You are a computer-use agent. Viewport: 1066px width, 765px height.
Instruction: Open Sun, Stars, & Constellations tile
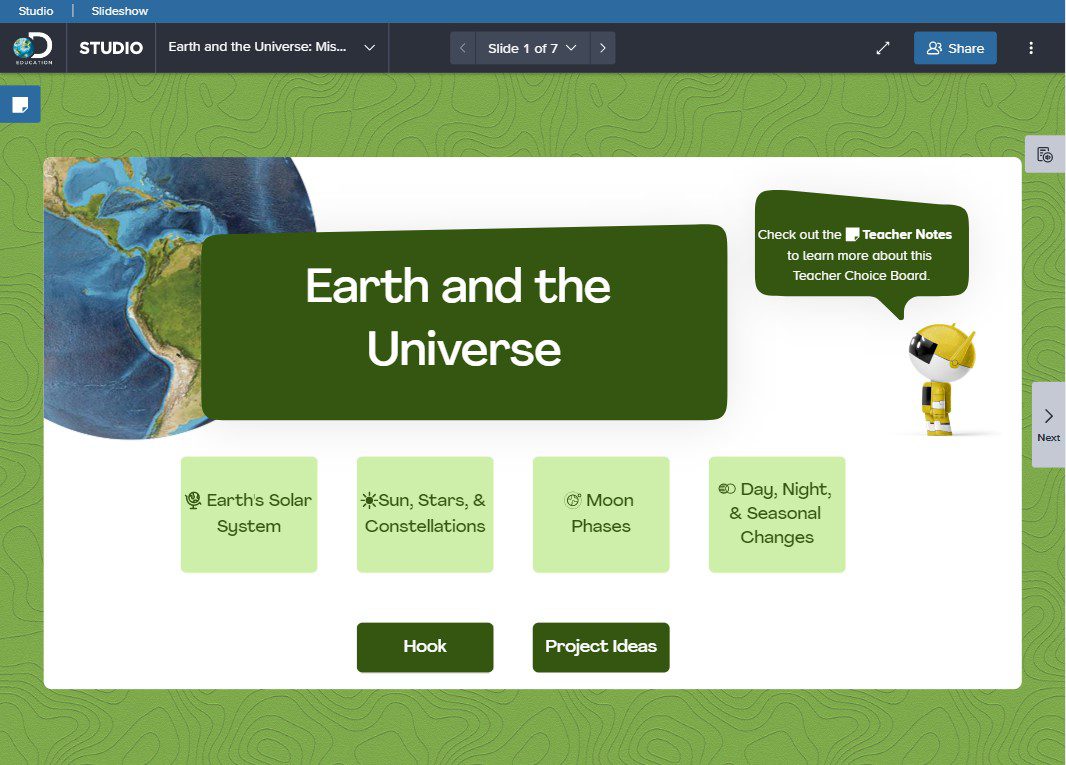coord(425,514)
